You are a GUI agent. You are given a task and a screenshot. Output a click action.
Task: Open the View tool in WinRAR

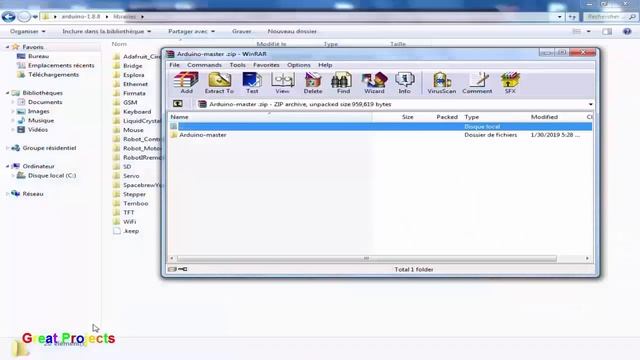click(282, 82)
